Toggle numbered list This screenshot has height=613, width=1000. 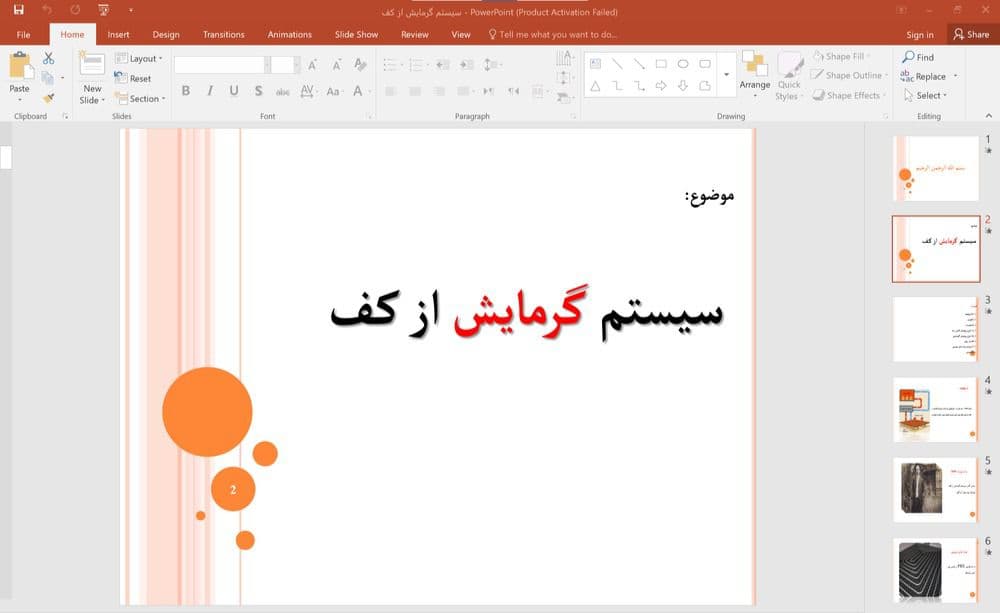click(418, 64)
